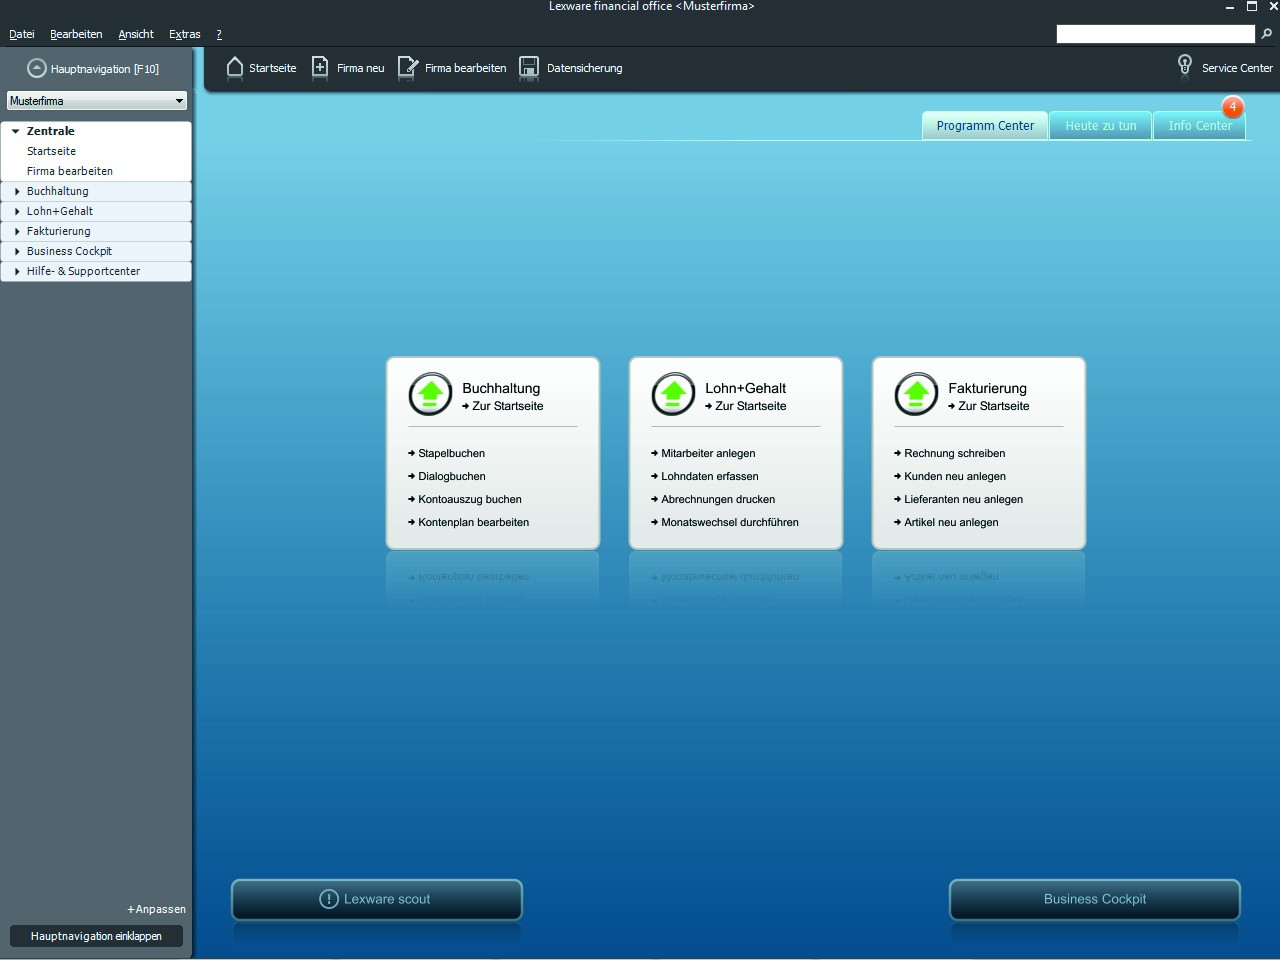Open Monatswechsel durchführen link
This screenshot has height=960, width=1280.
point(725,522)
